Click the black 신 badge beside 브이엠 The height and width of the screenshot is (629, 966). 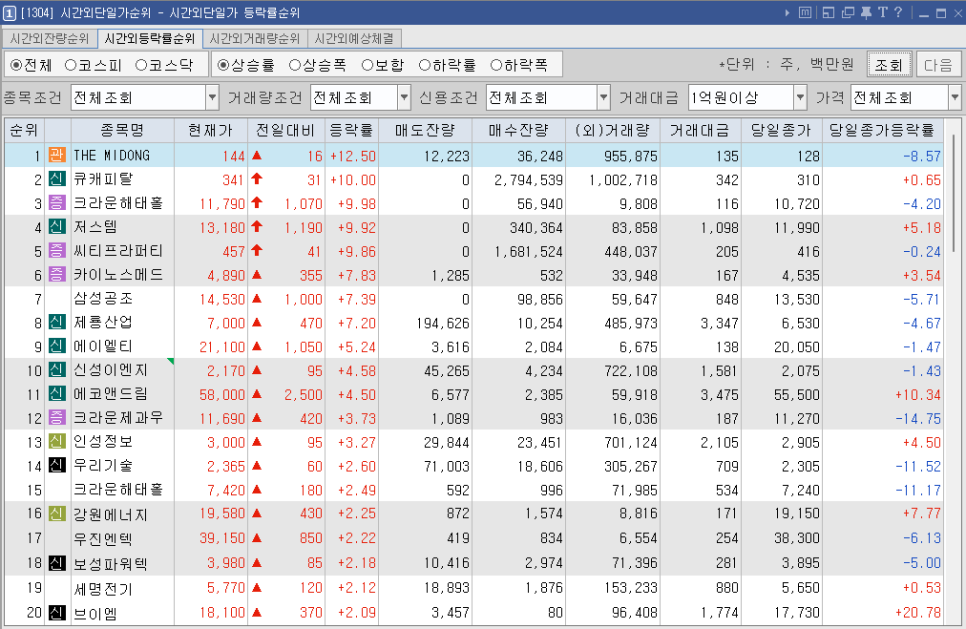(57, 612)
